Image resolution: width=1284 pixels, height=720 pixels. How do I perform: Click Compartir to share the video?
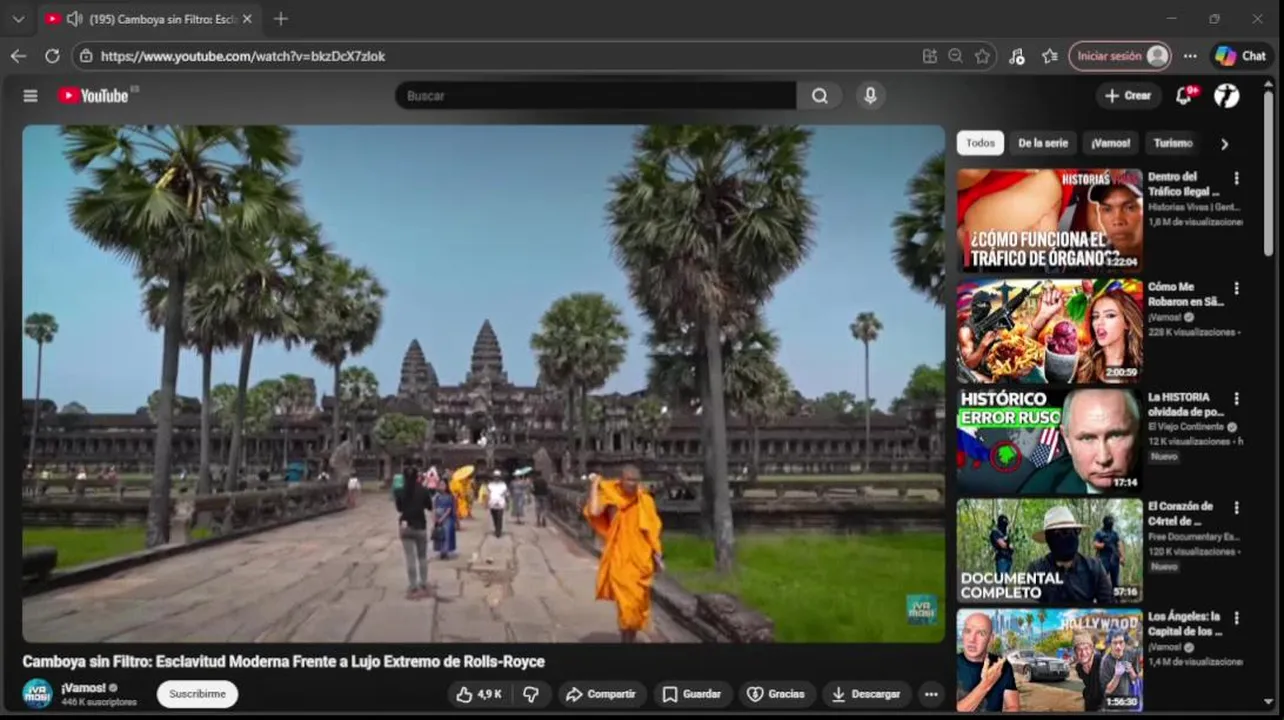(x=599, y=694)
